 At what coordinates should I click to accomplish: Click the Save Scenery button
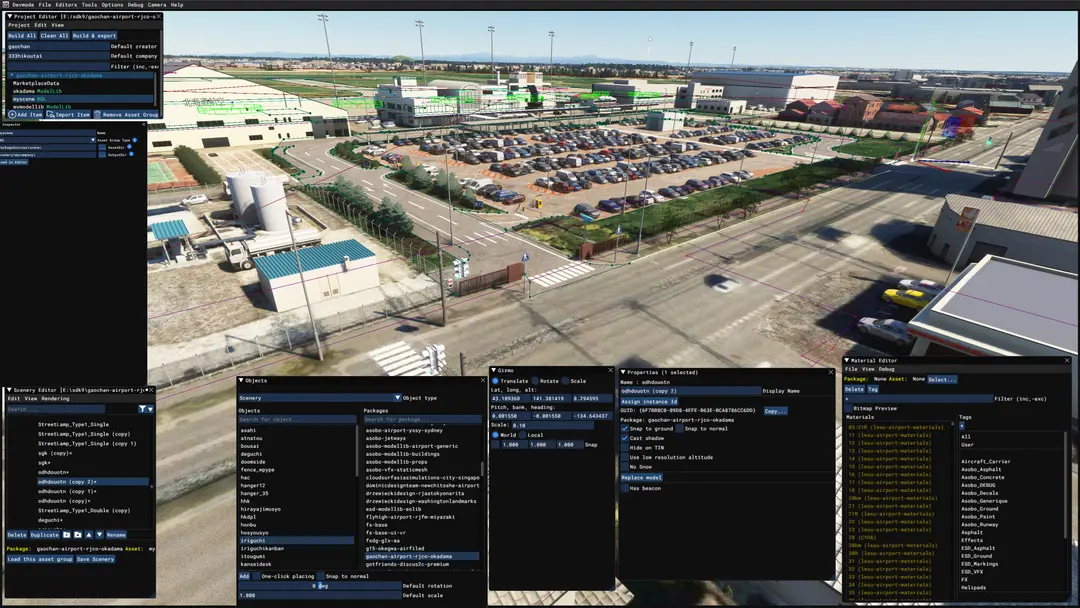pyautogui.click(x=95, y=559)
